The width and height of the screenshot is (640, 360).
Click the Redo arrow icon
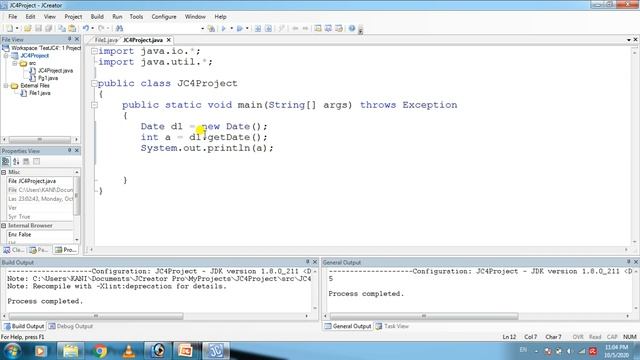click(x=101, y=28)
